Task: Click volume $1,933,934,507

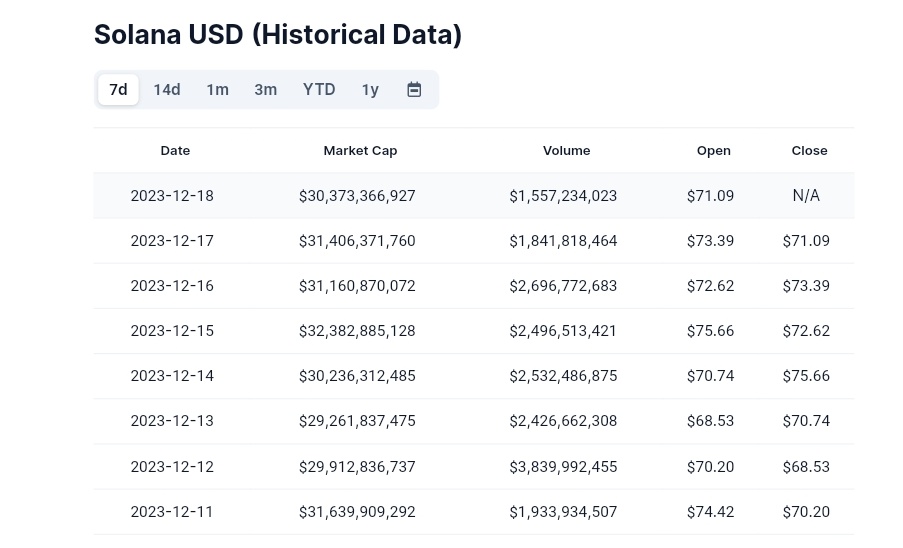Action: 563,512
